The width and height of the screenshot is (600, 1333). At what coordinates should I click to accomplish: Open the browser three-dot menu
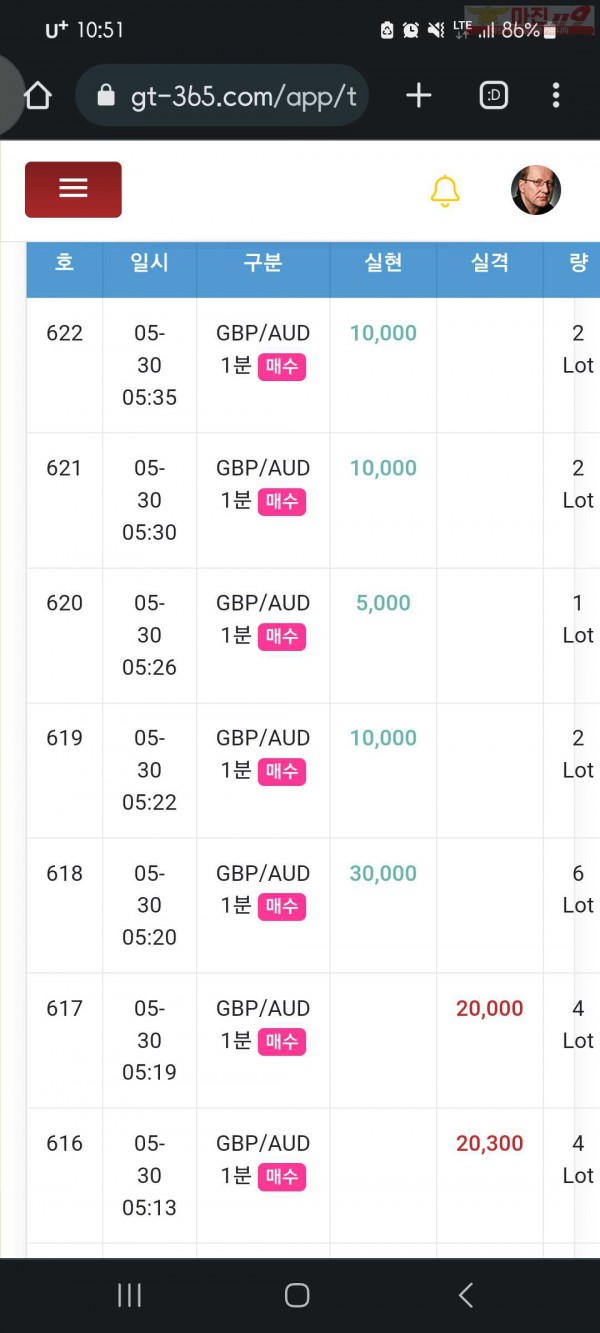pos(556,96)
